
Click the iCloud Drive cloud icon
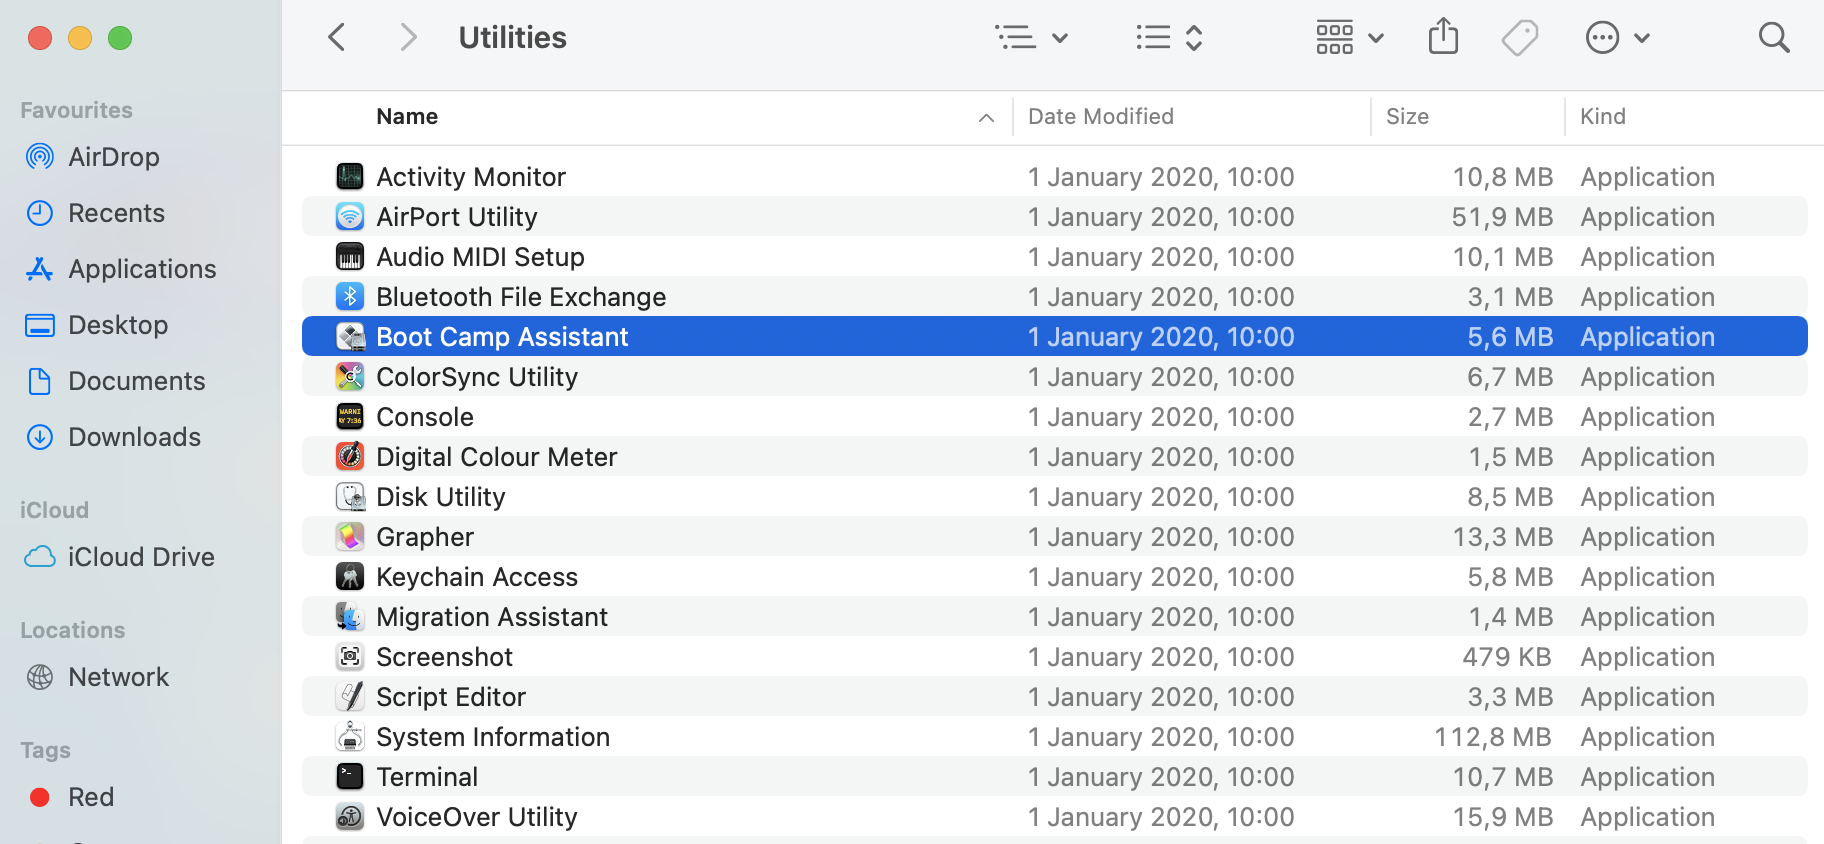[40, 557]
